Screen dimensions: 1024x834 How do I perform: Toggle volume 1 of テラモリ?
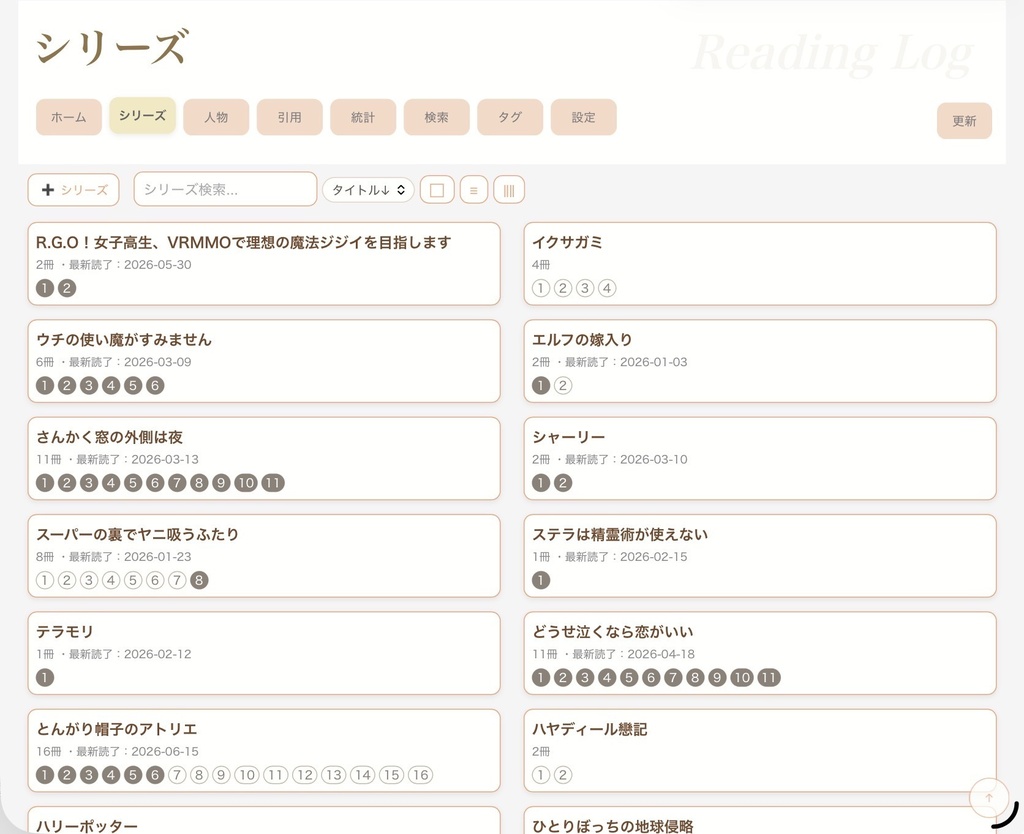44,677
